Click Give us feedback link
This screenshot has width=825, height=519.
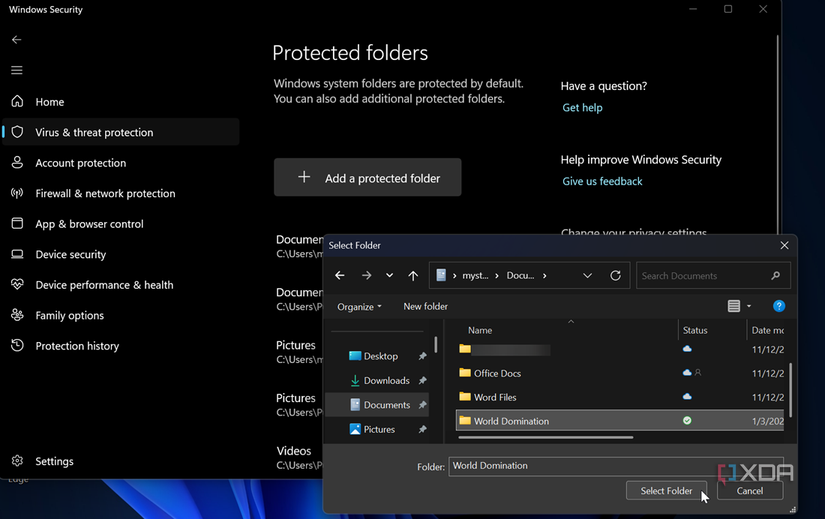602,181
